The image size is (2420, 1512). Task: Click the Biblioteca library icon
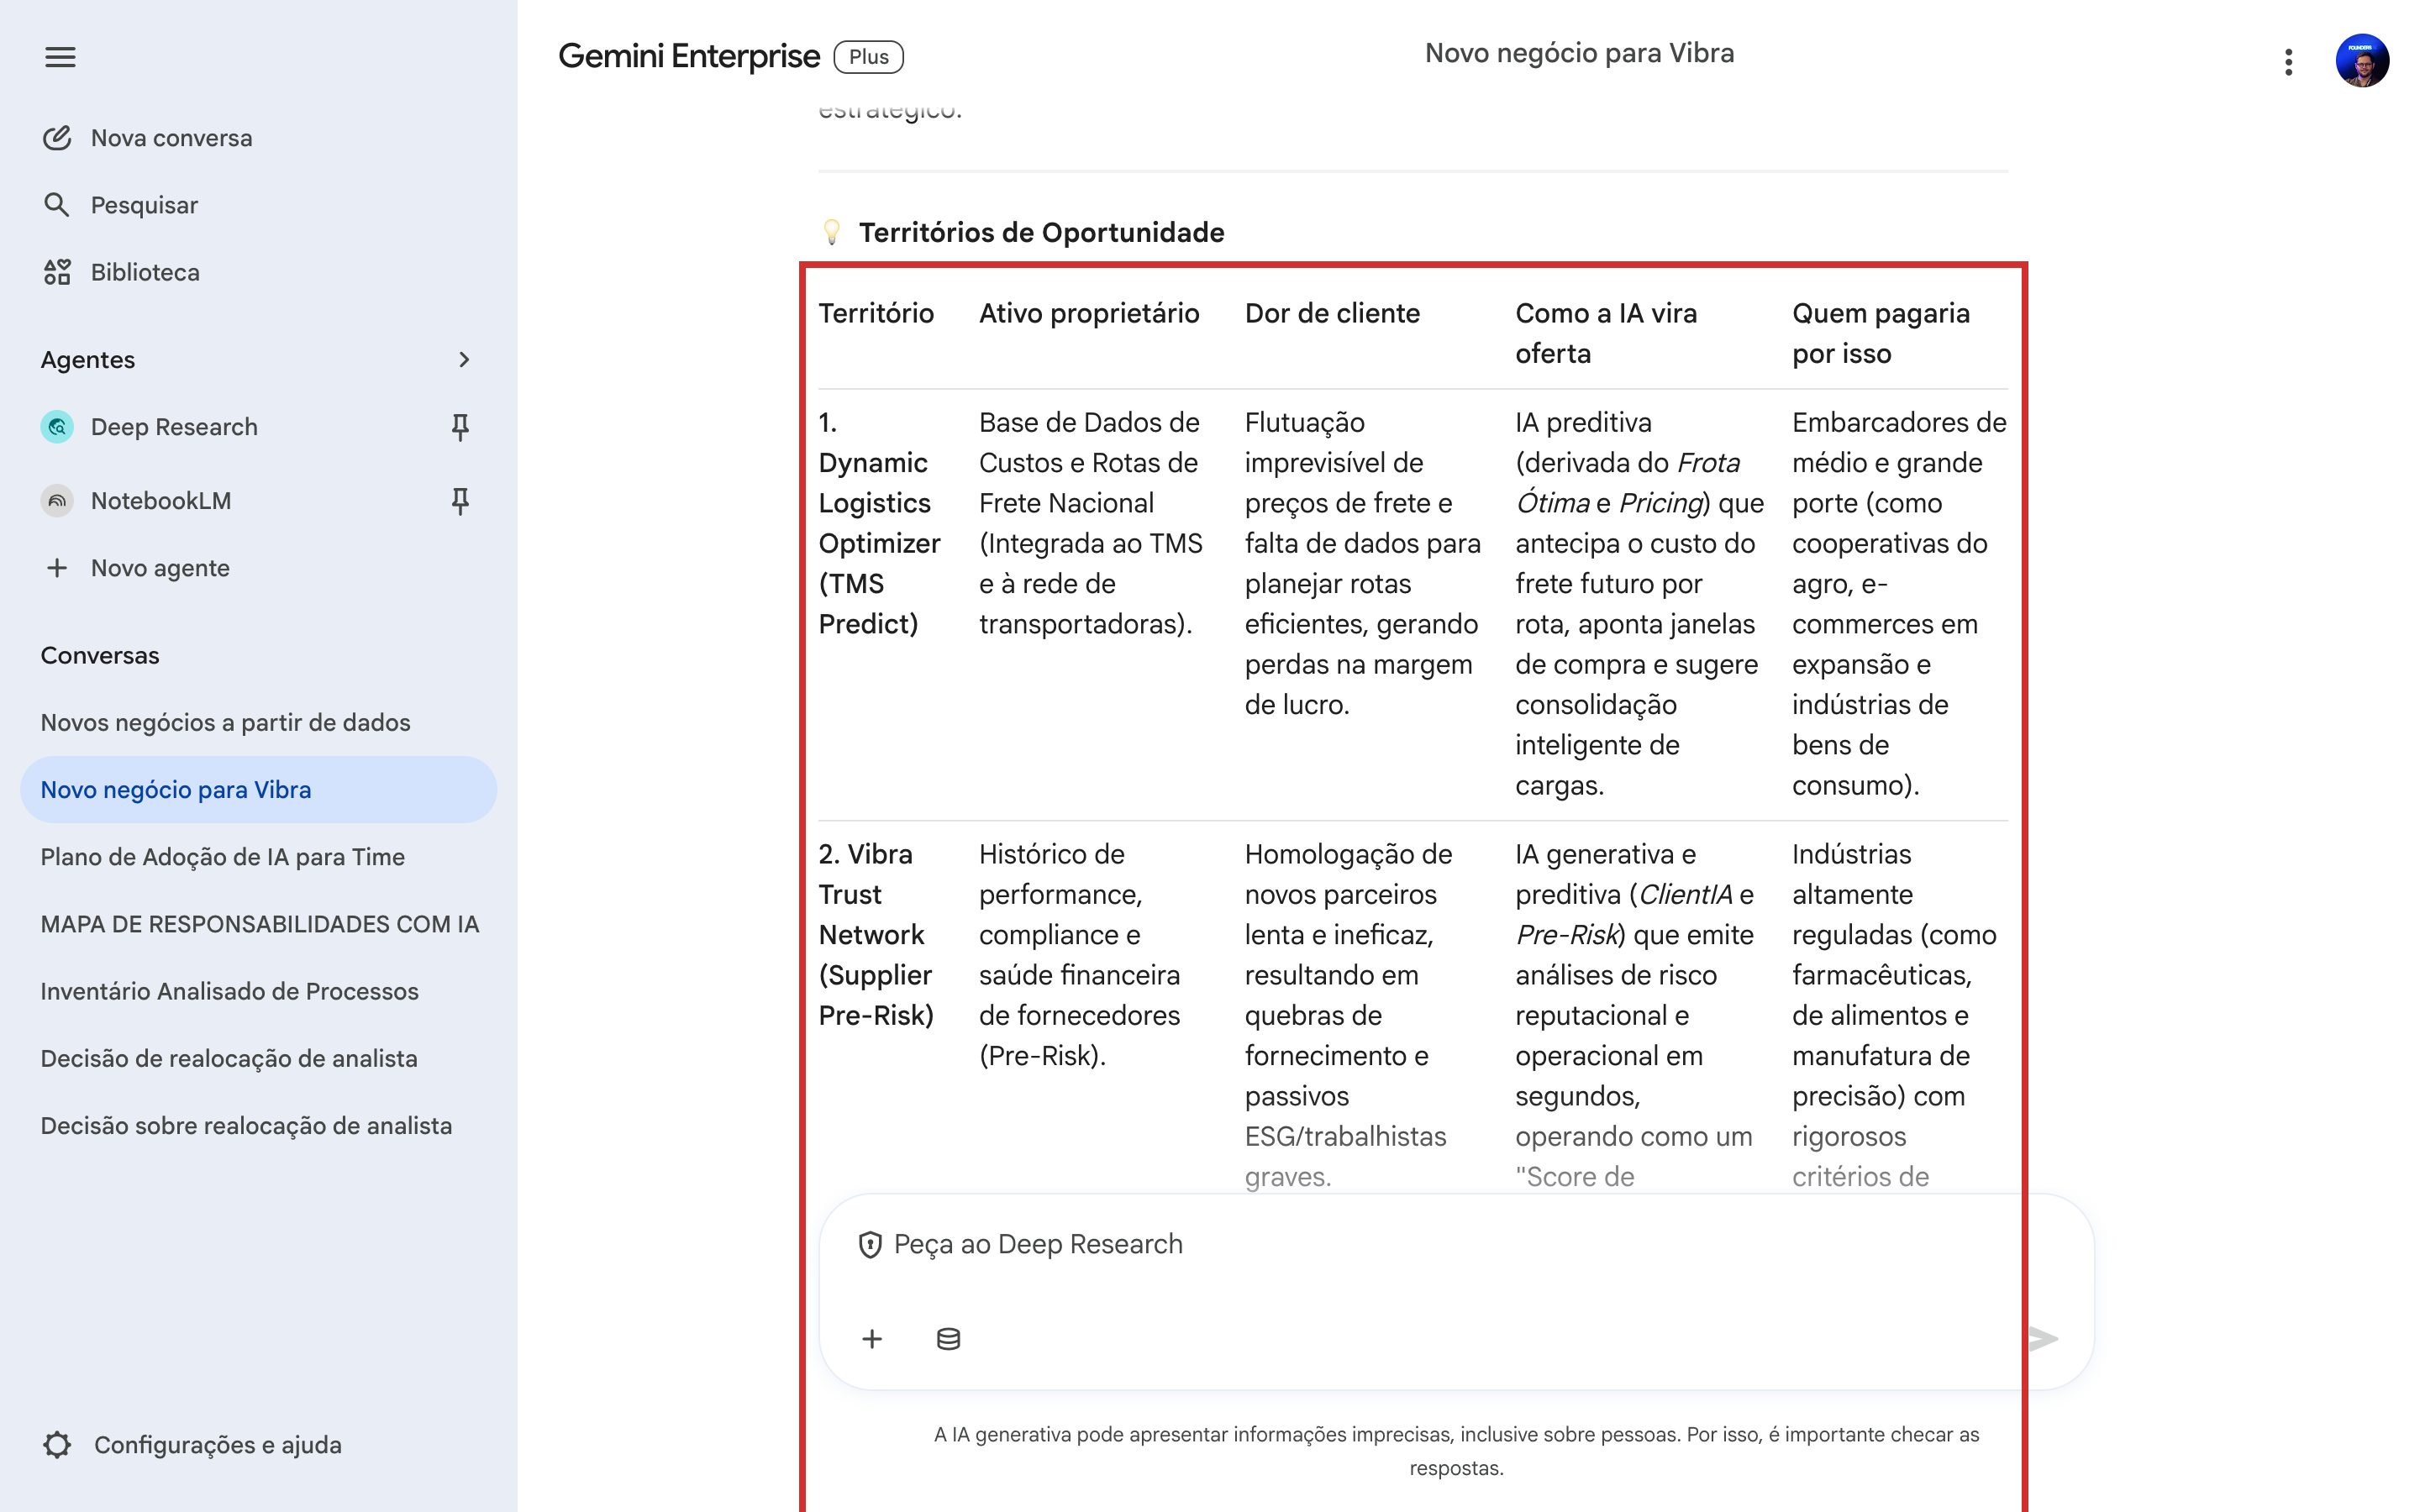click(57, 272)
